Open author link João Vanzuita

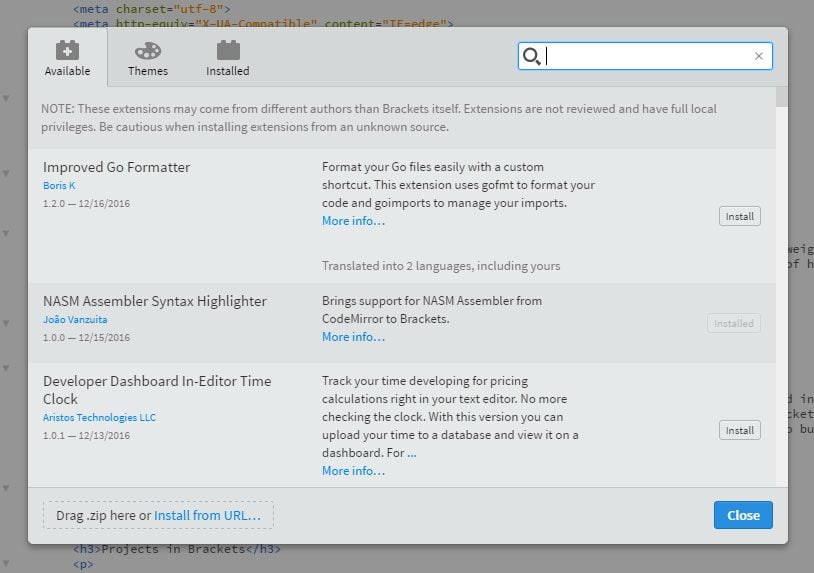[x=75, y=320]
